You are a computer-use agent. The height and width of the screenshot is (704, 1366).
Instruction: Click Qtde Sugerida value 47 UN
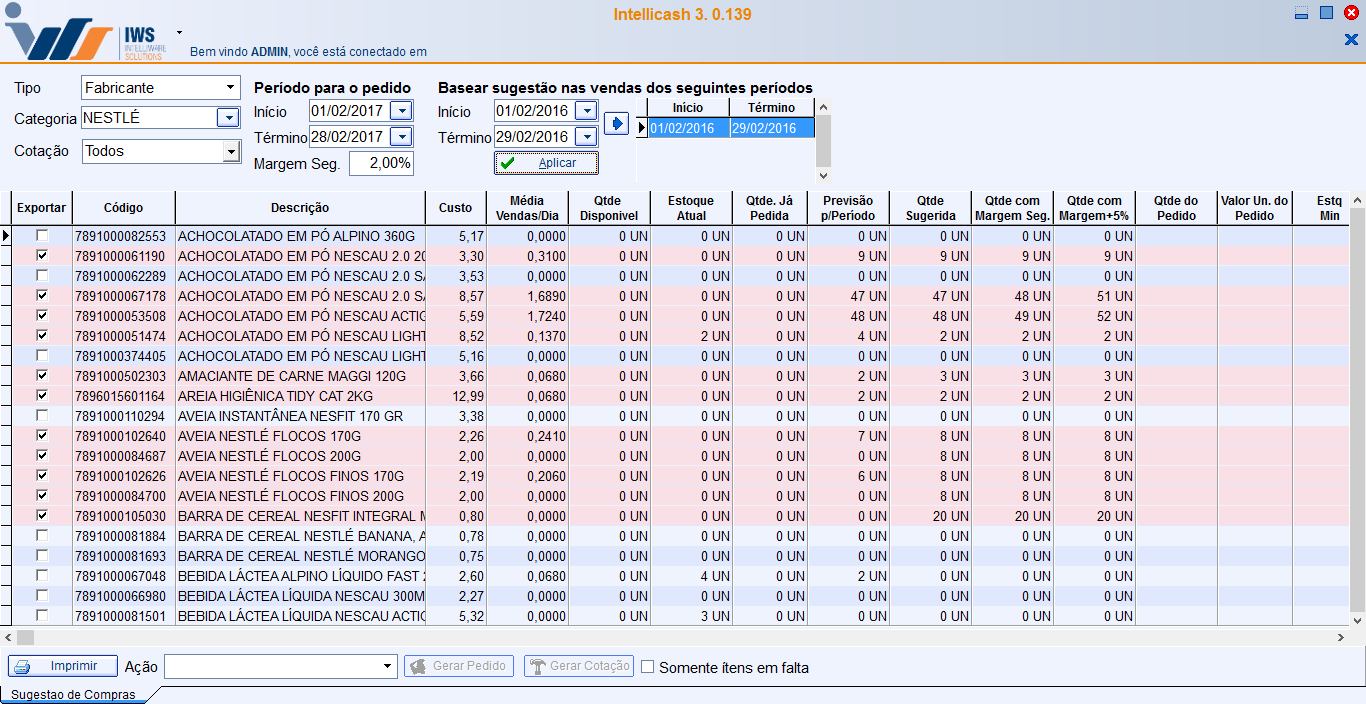(x=931, y=296)
